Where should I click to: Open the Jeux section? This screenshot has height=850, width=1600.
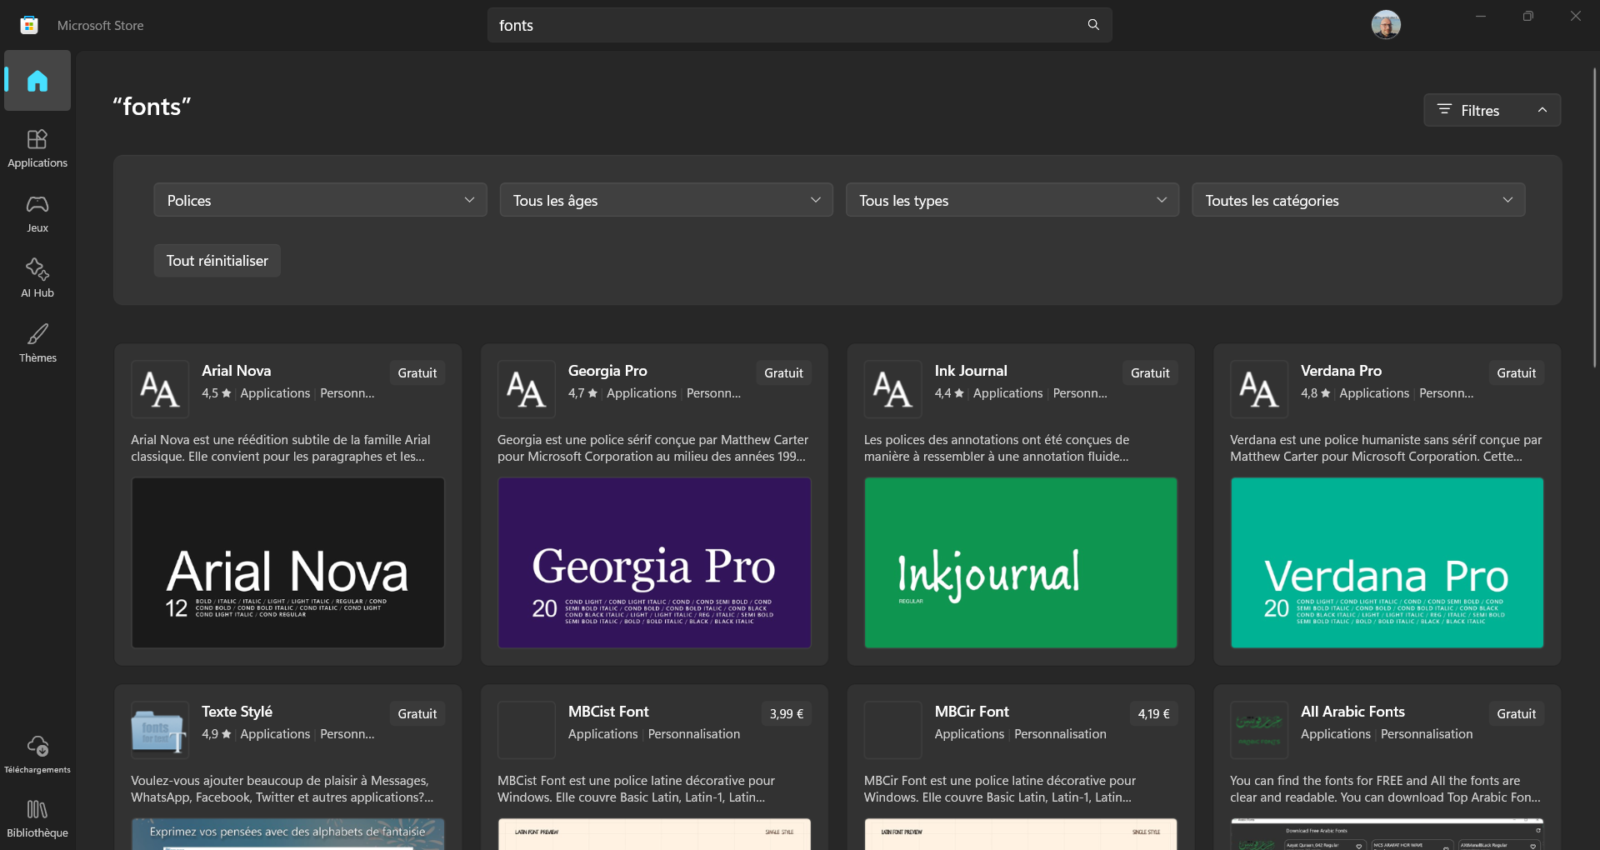[37, 213]
